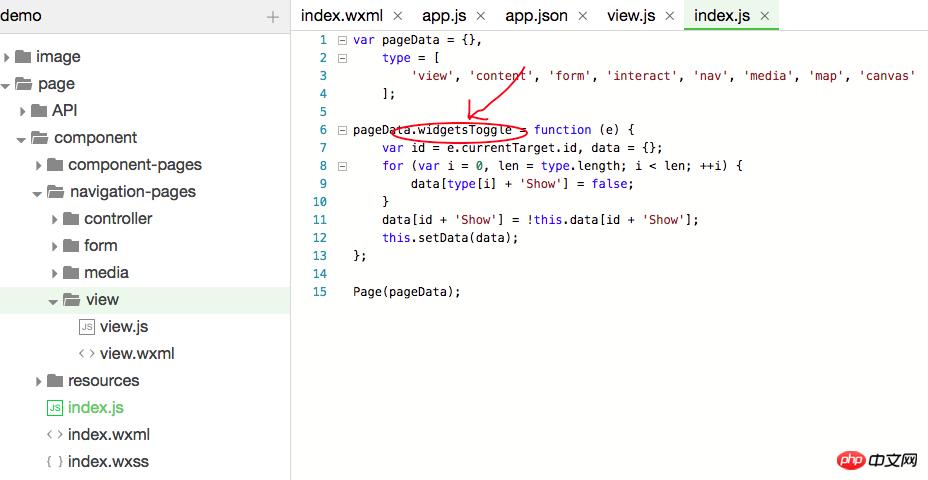Switch to the app.json tab

coord(536,16)
